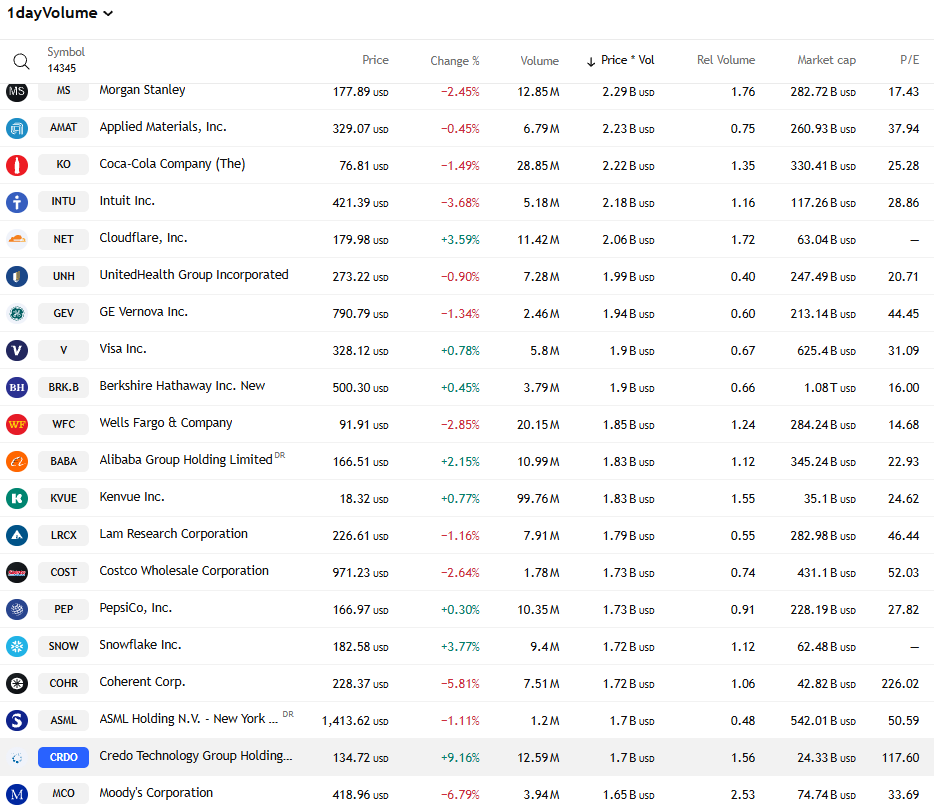Image resolution: width=934 pixels, height=807 pixels.
Task: Click the GE Vernova logo icon
Action: [x=17, y=313]
